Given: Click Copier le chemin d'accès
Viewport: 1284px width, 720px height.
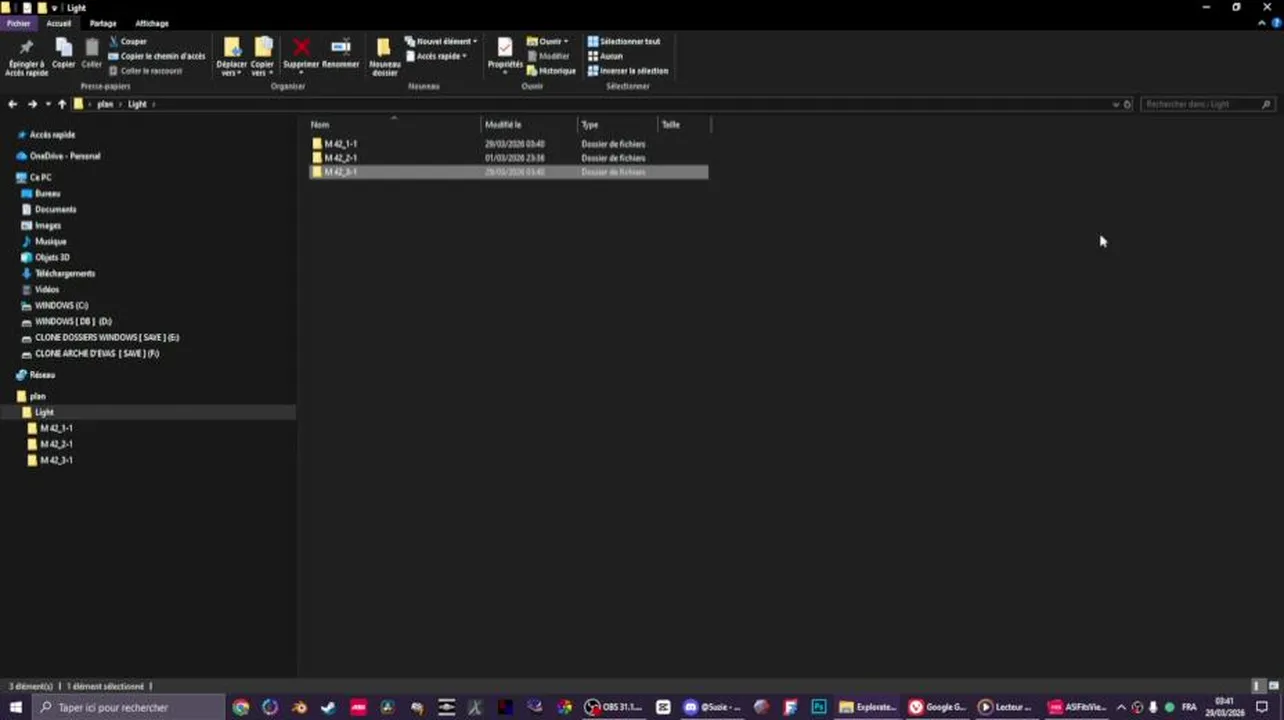Looking at the screenshot, I should point(156,56).
